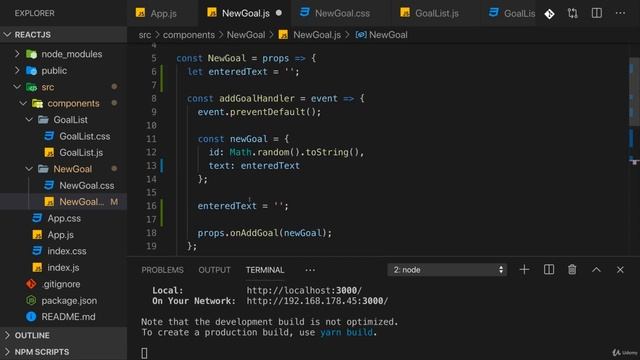Click the index.css file icon
The width and height of the screenshot is (640, 360).
tap(37, 251)
